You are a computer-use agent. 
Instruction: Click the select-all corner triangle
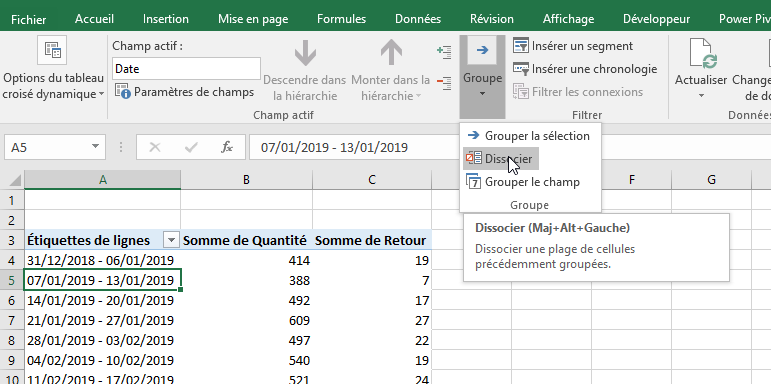[15, 180]
